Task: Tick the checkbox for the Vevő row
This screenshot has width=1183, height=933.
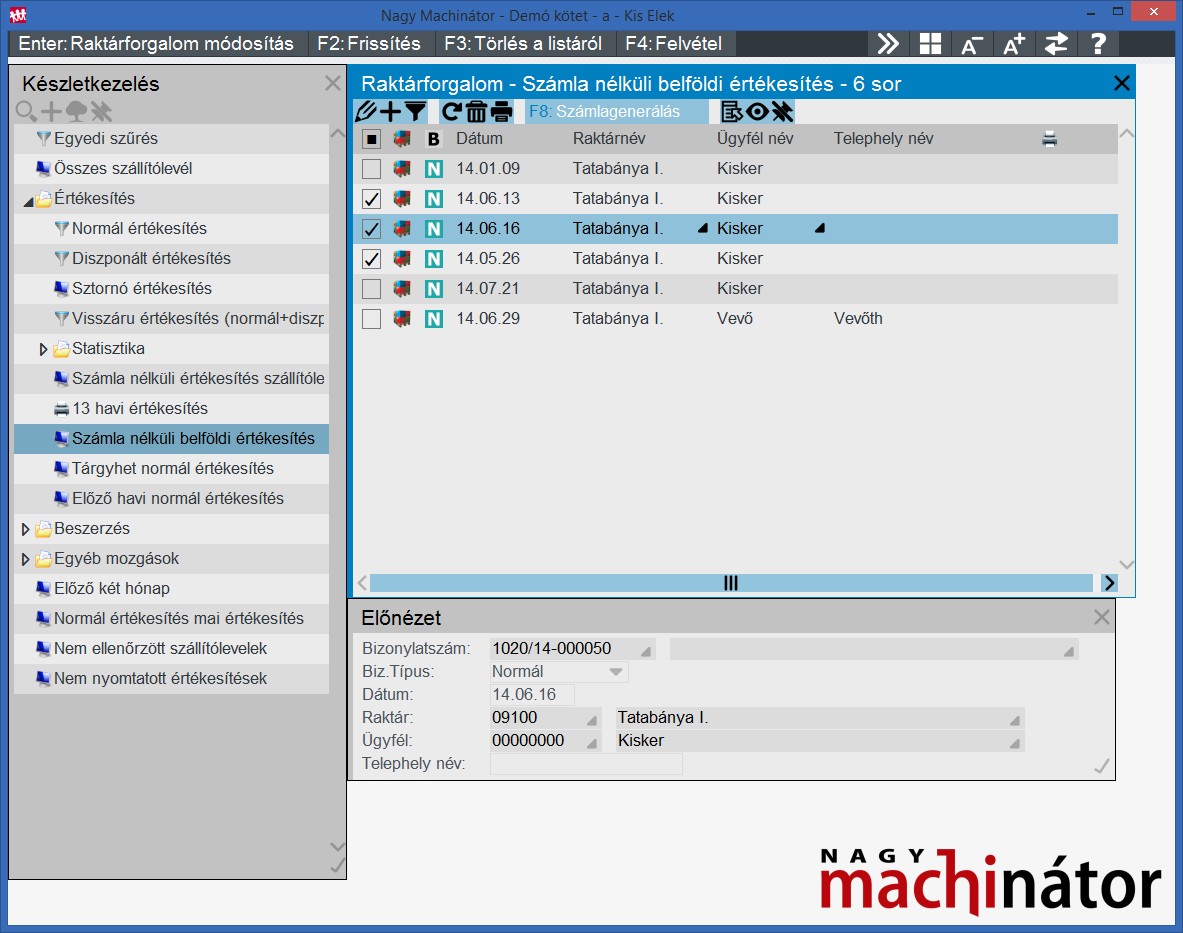Action: tap(371, 319)
